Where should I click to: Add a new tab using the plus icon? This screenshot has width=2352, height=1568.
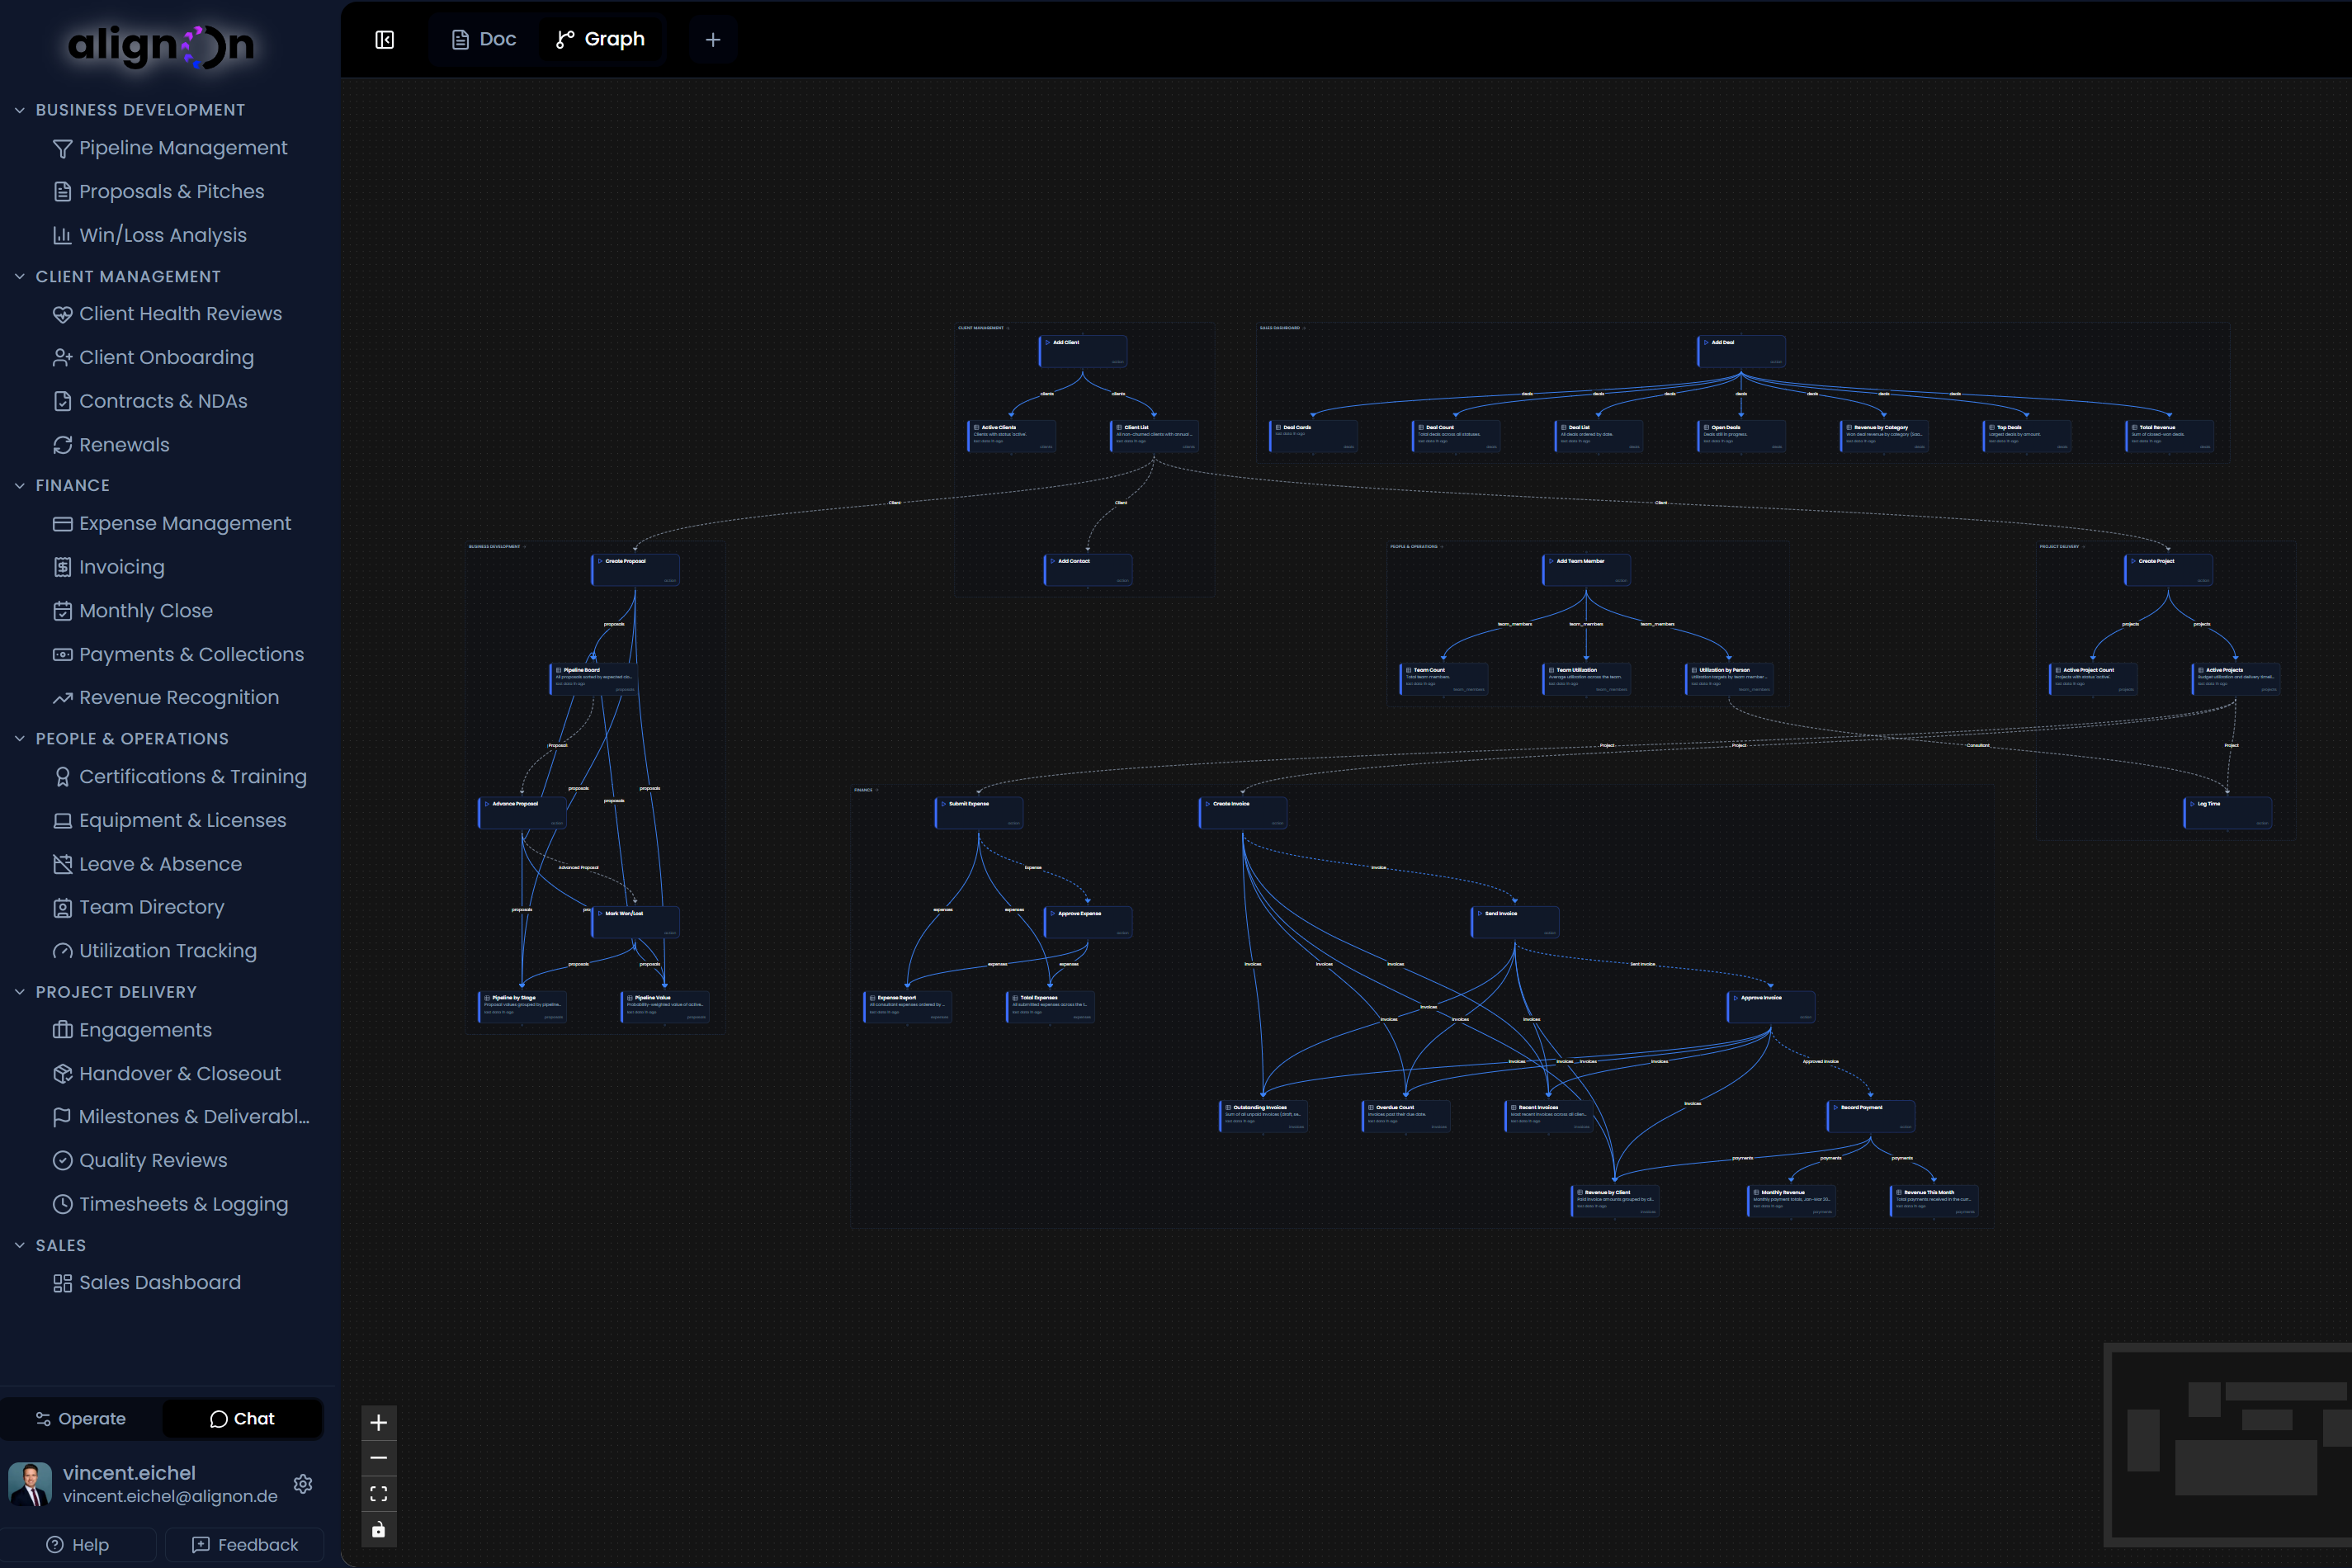click(x=713, y=39)
